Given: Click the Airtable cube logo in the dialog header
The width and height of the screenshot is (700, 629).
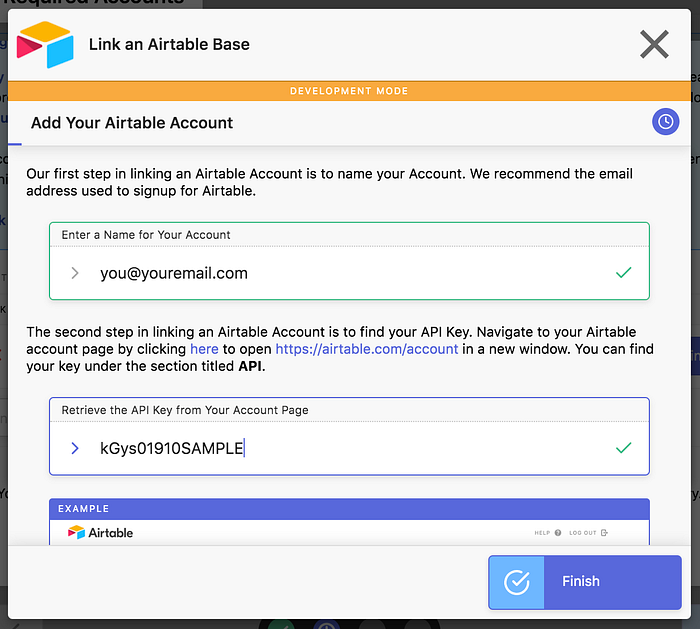Looking at the screenshot, I should point(45,44).
